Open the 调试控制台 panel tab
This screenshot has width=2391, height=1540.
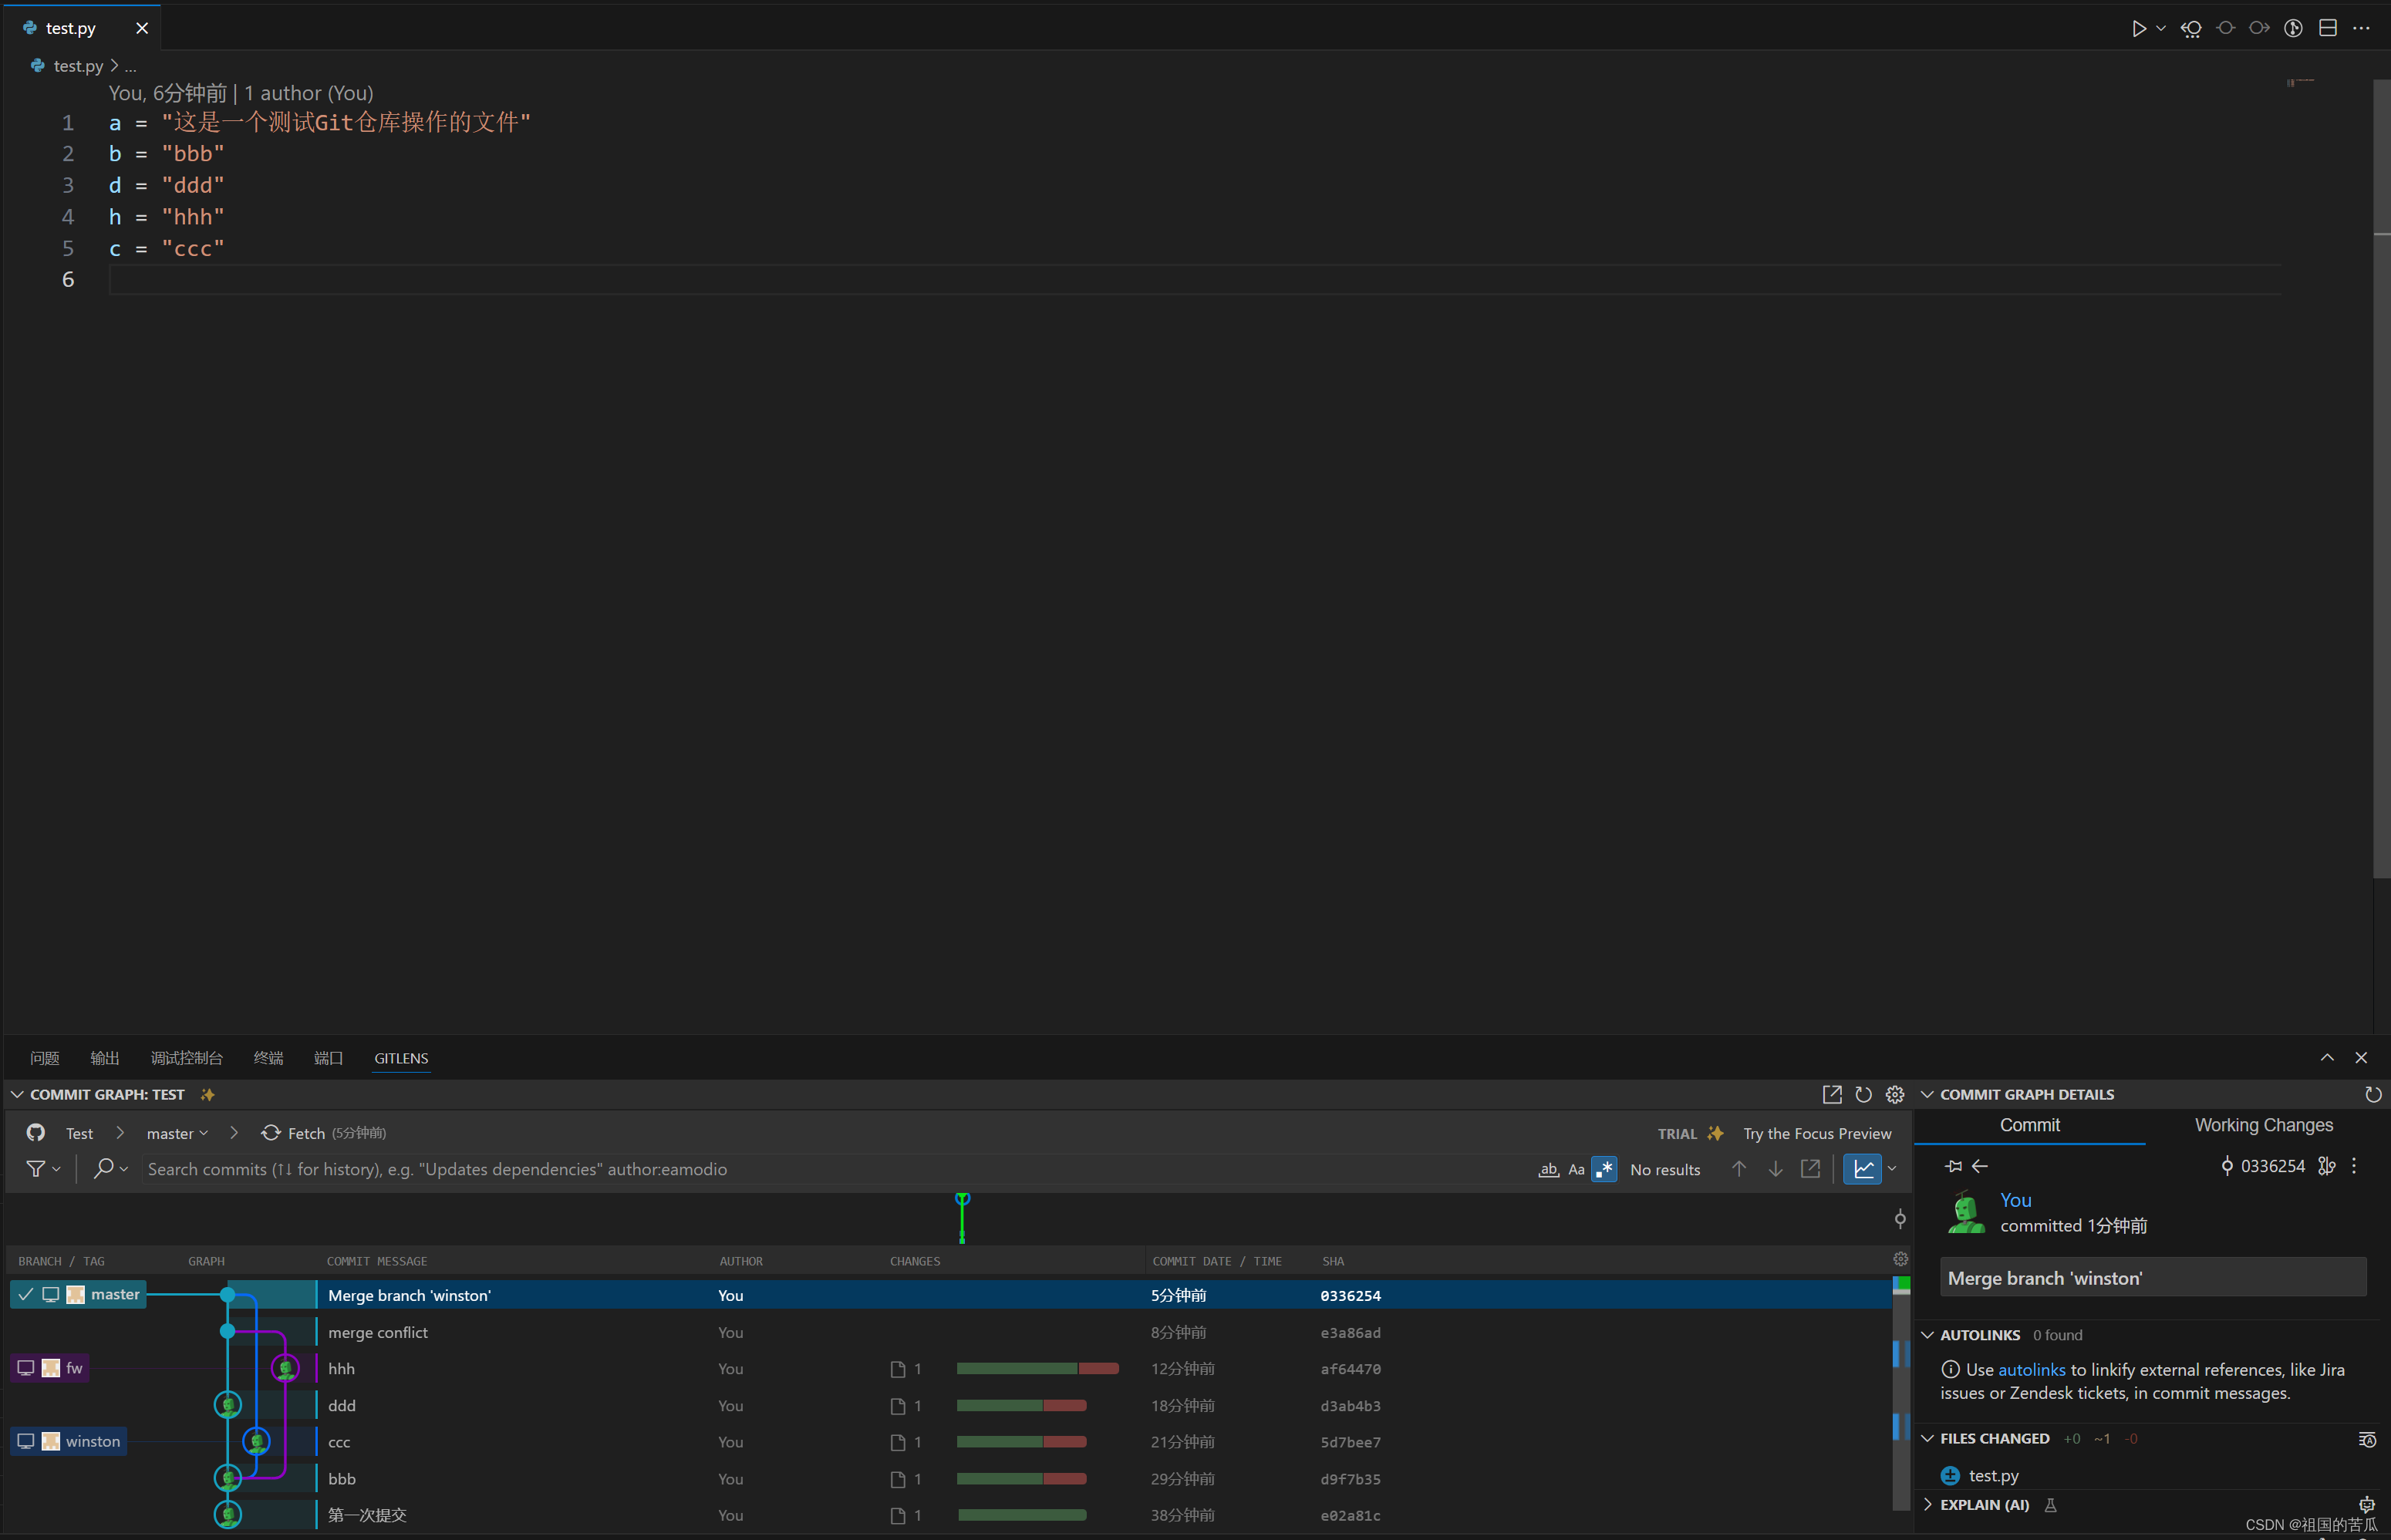(187, 1058)
